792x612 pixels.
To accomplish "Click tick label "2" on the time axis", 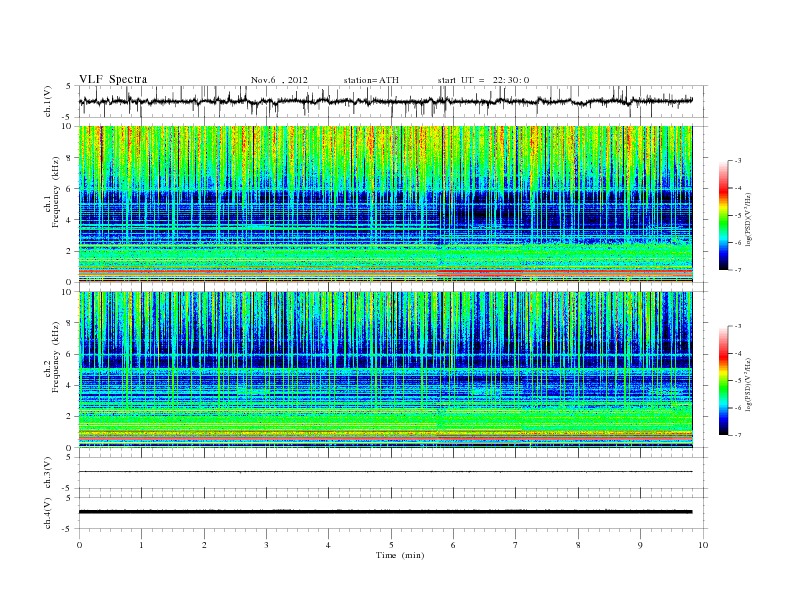I will pyautogui.click(x=204, y=545).
